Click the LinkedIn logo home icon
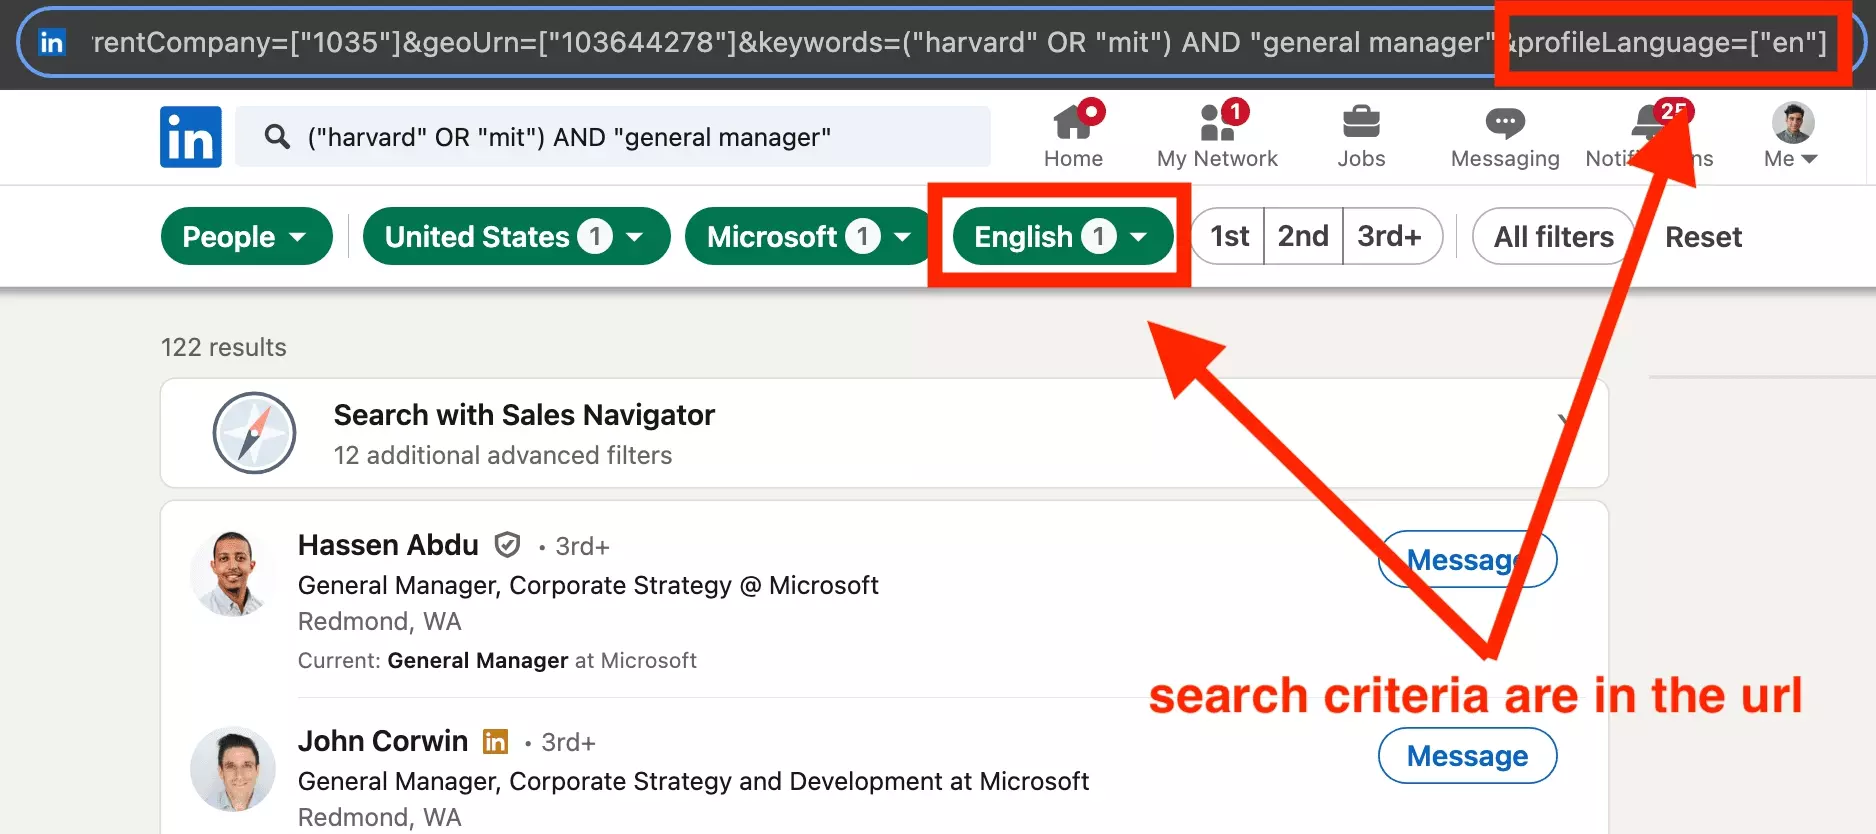 pos(191,137)
